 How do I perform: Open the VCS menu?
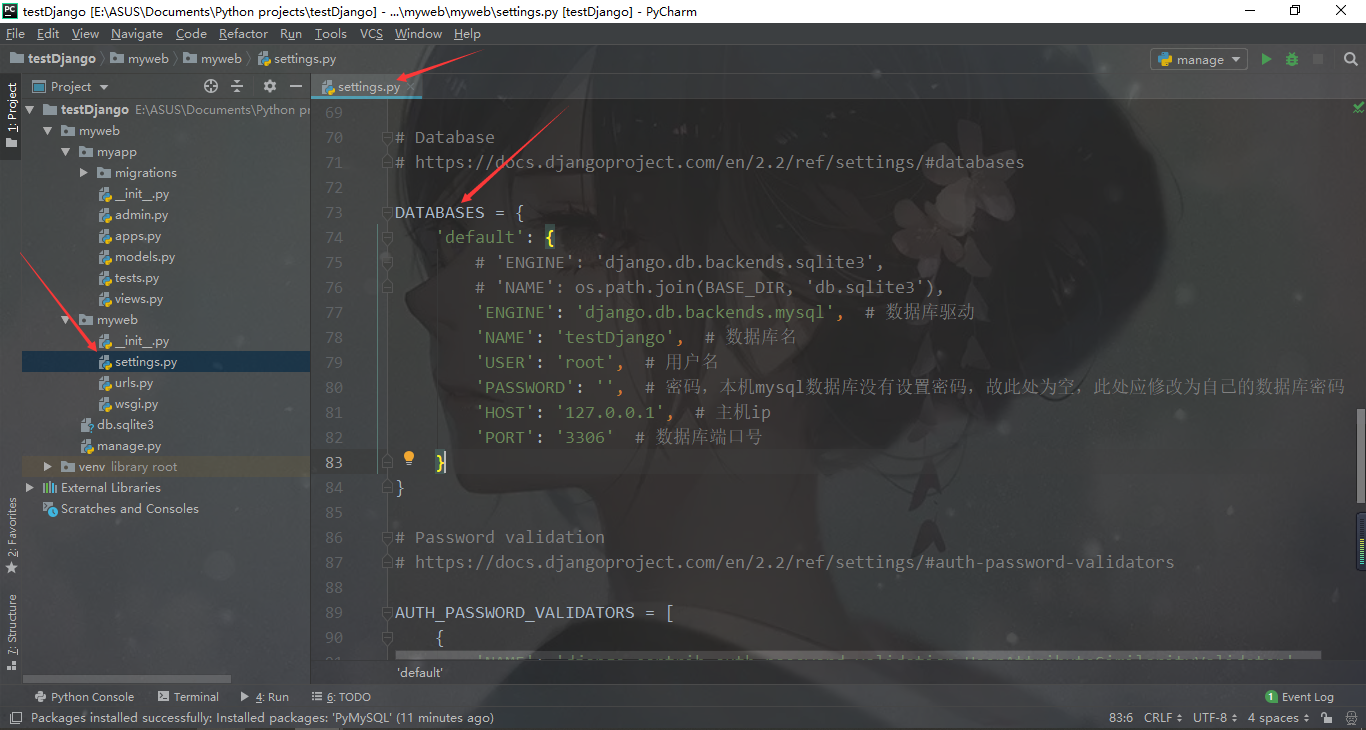pyautogui.click(x=371, y=33)
